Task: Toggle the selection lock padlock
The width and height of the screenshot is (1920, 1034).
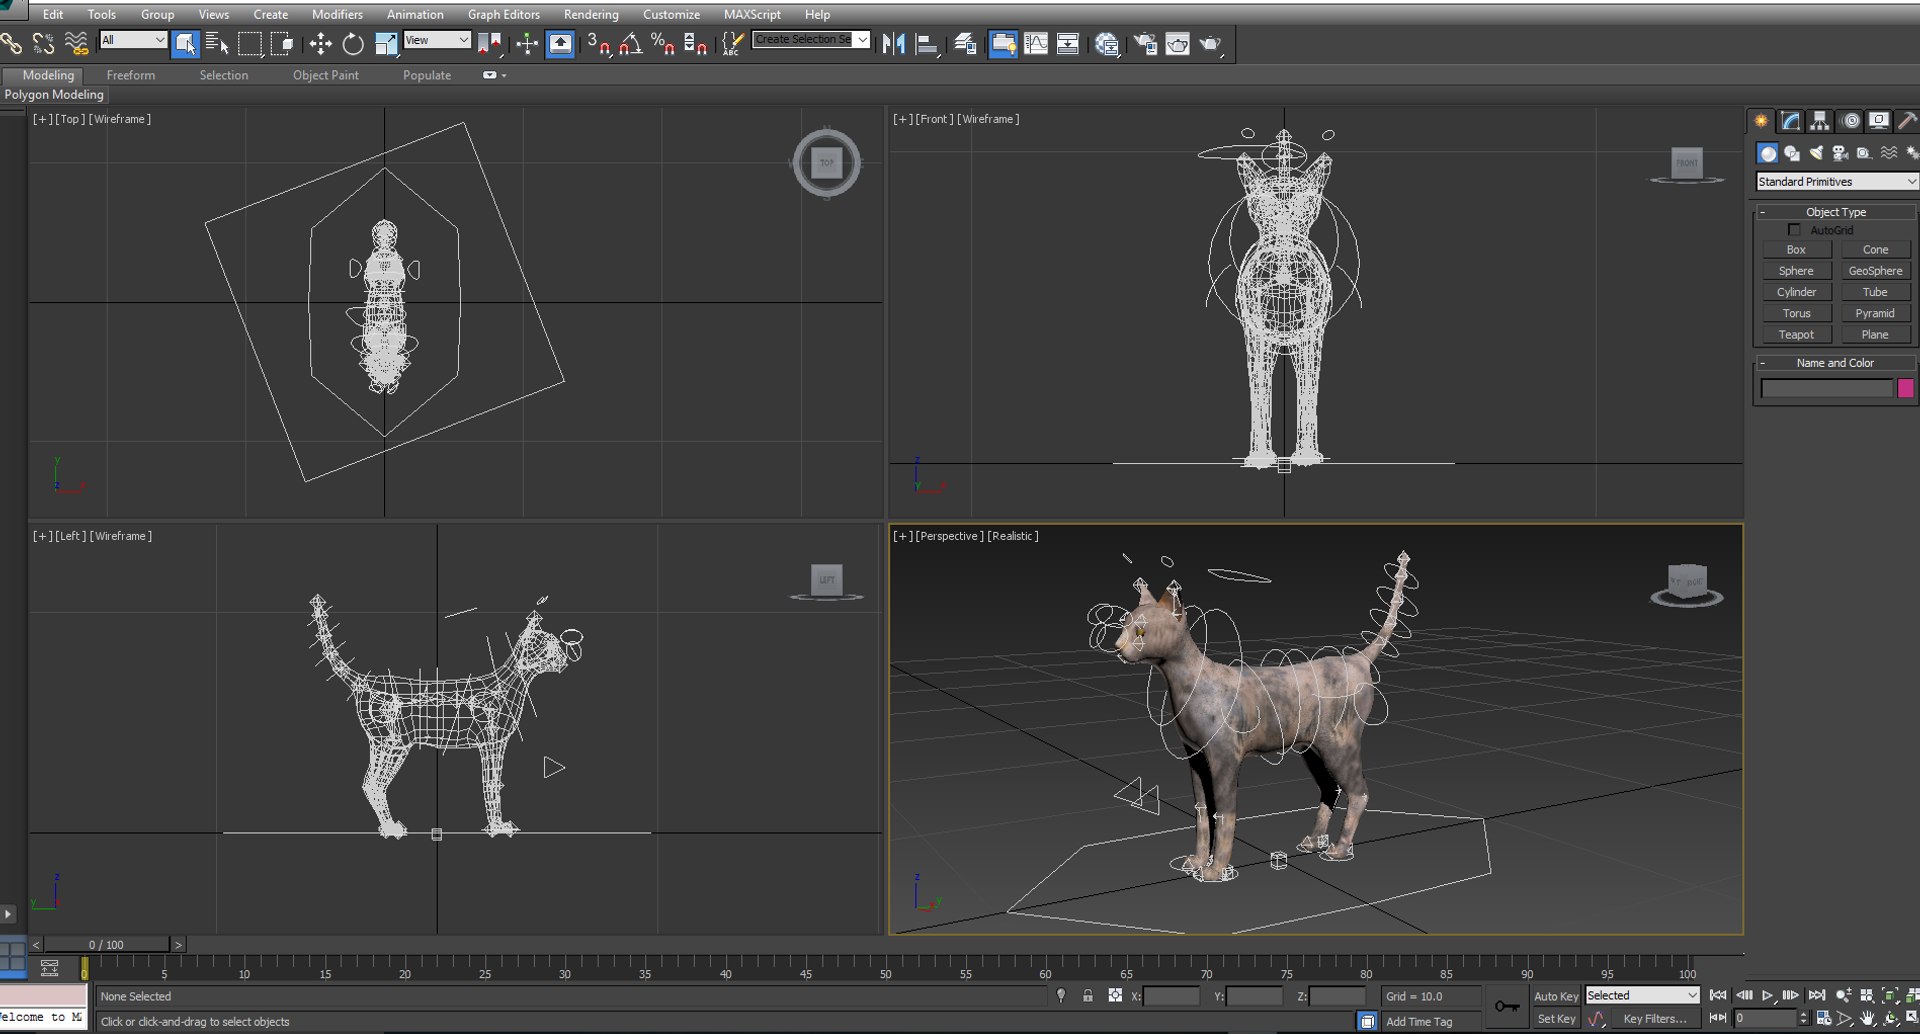Action: (1087, 996)
